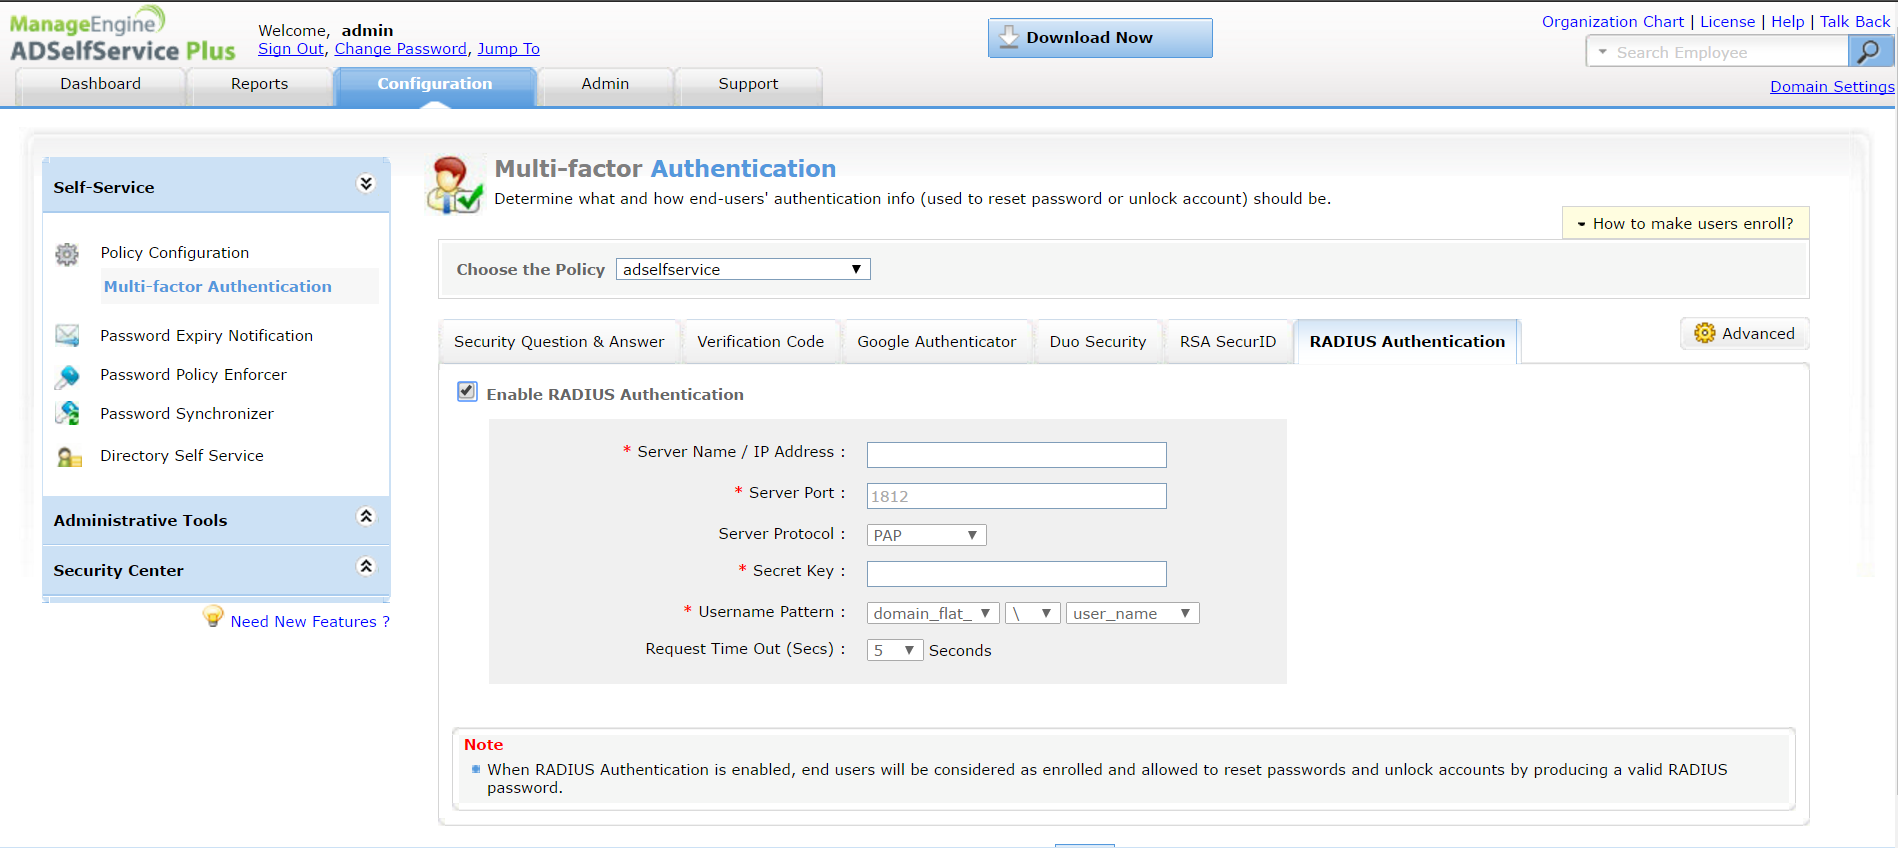Open Password Synchronizer
Image resolution: width=1898 pixels, height=848 pixels.
[187, 414]
